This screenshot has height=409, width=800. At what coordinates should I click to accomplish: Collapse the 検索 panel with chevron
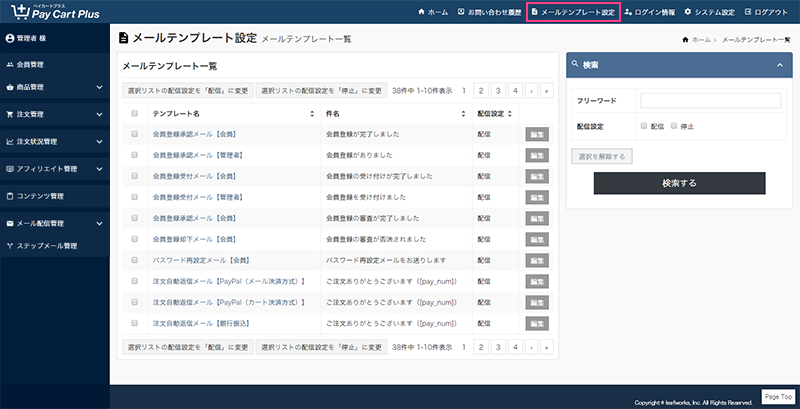tap(778, 64)
